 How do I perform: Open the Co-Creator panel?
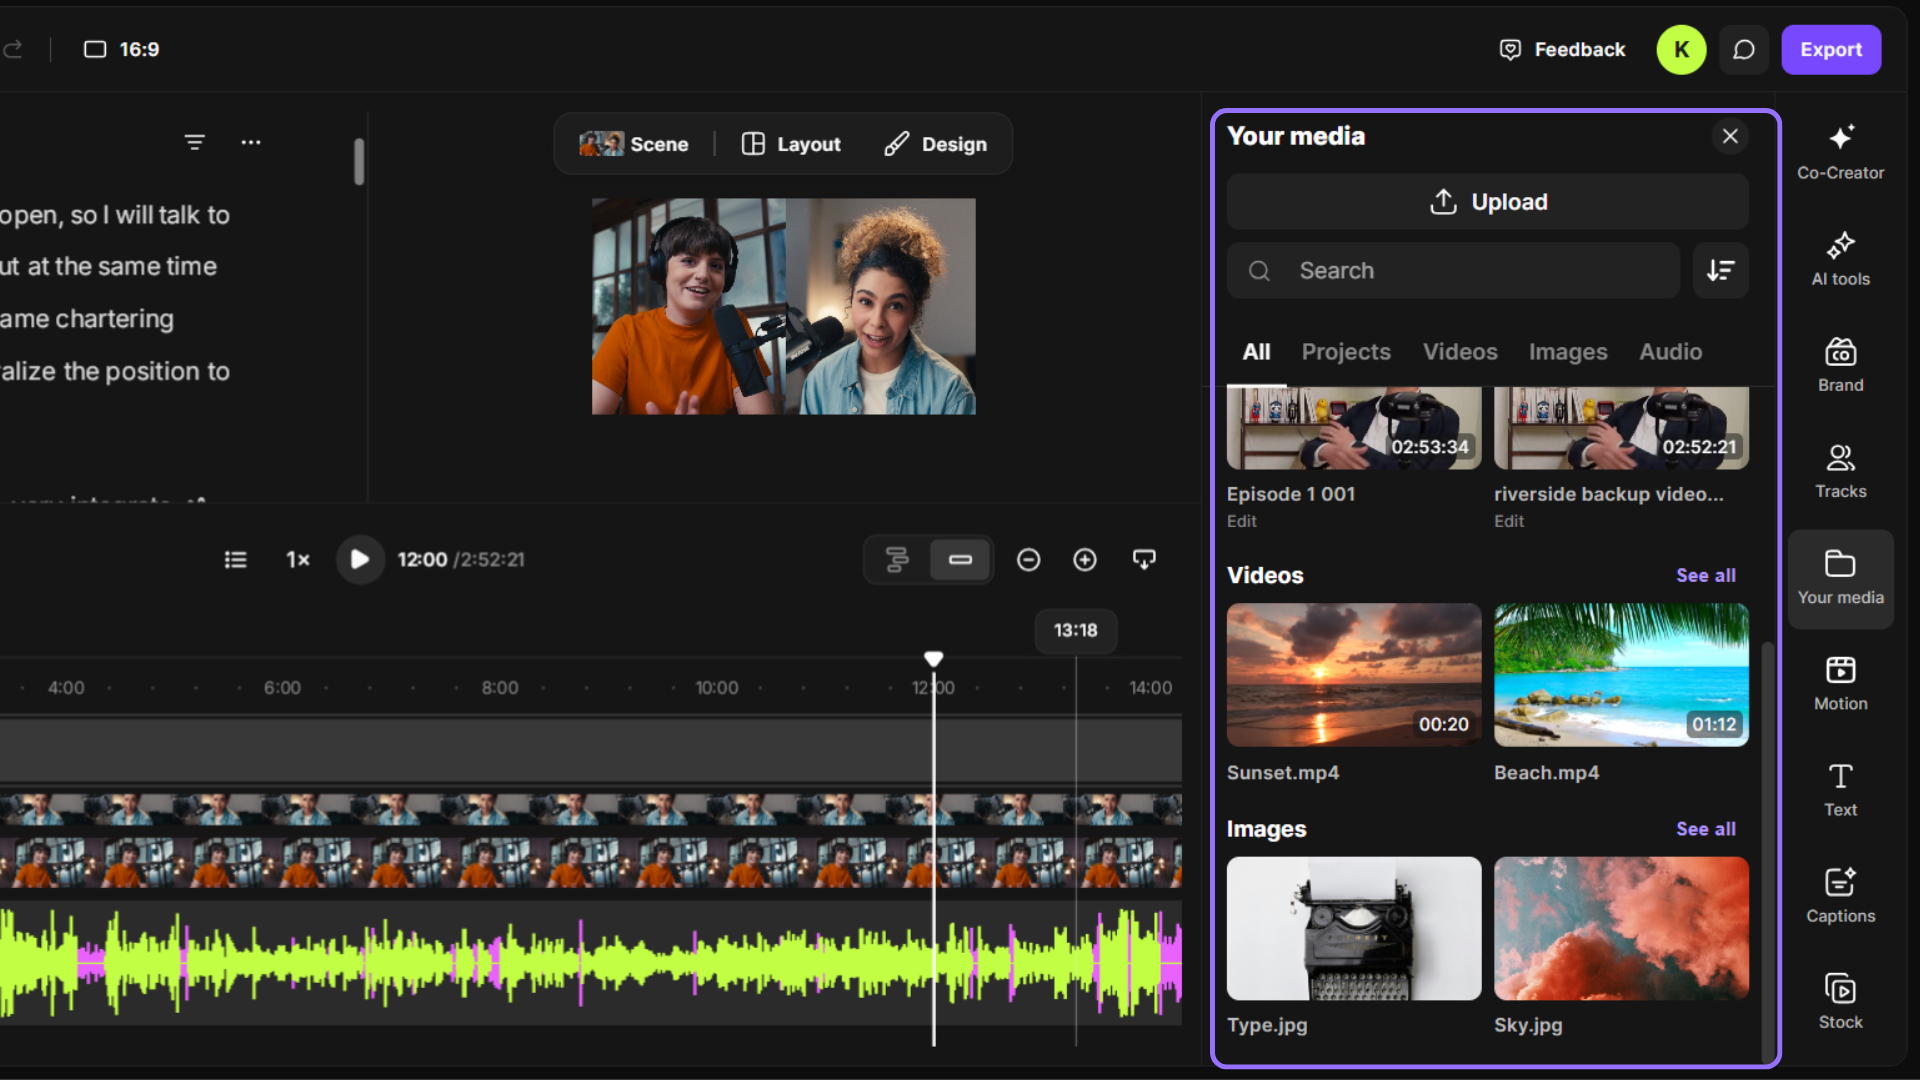(x=1840, y=152)
